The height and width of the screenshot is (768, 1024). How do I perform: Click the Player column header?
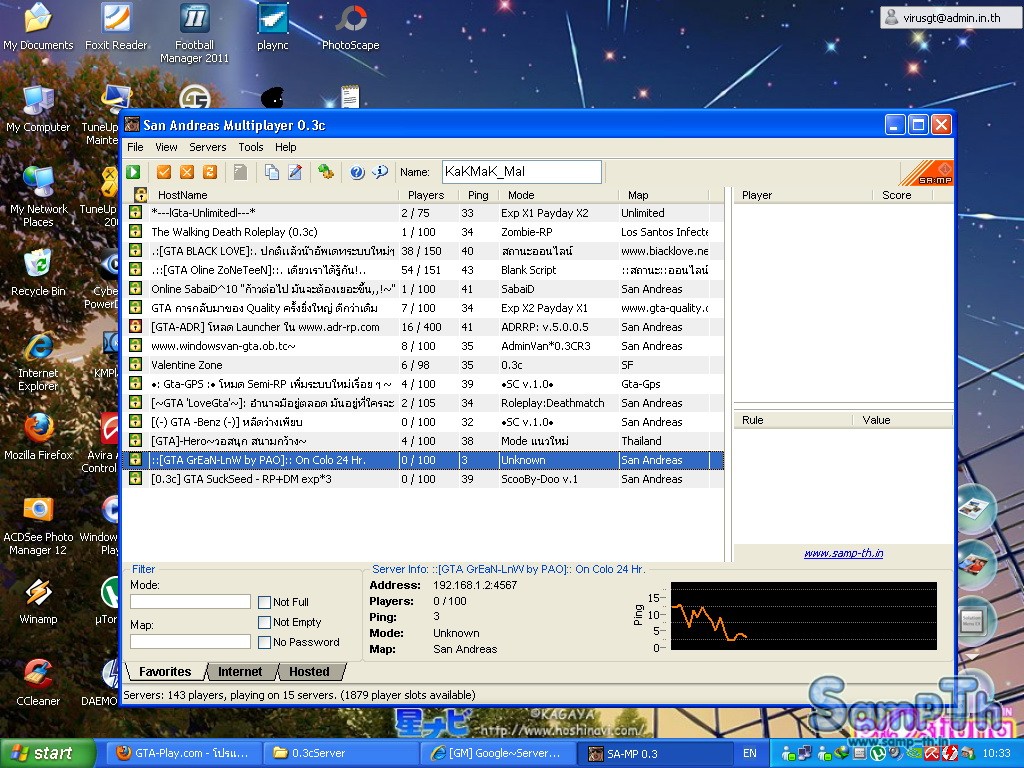coord(803,195)
